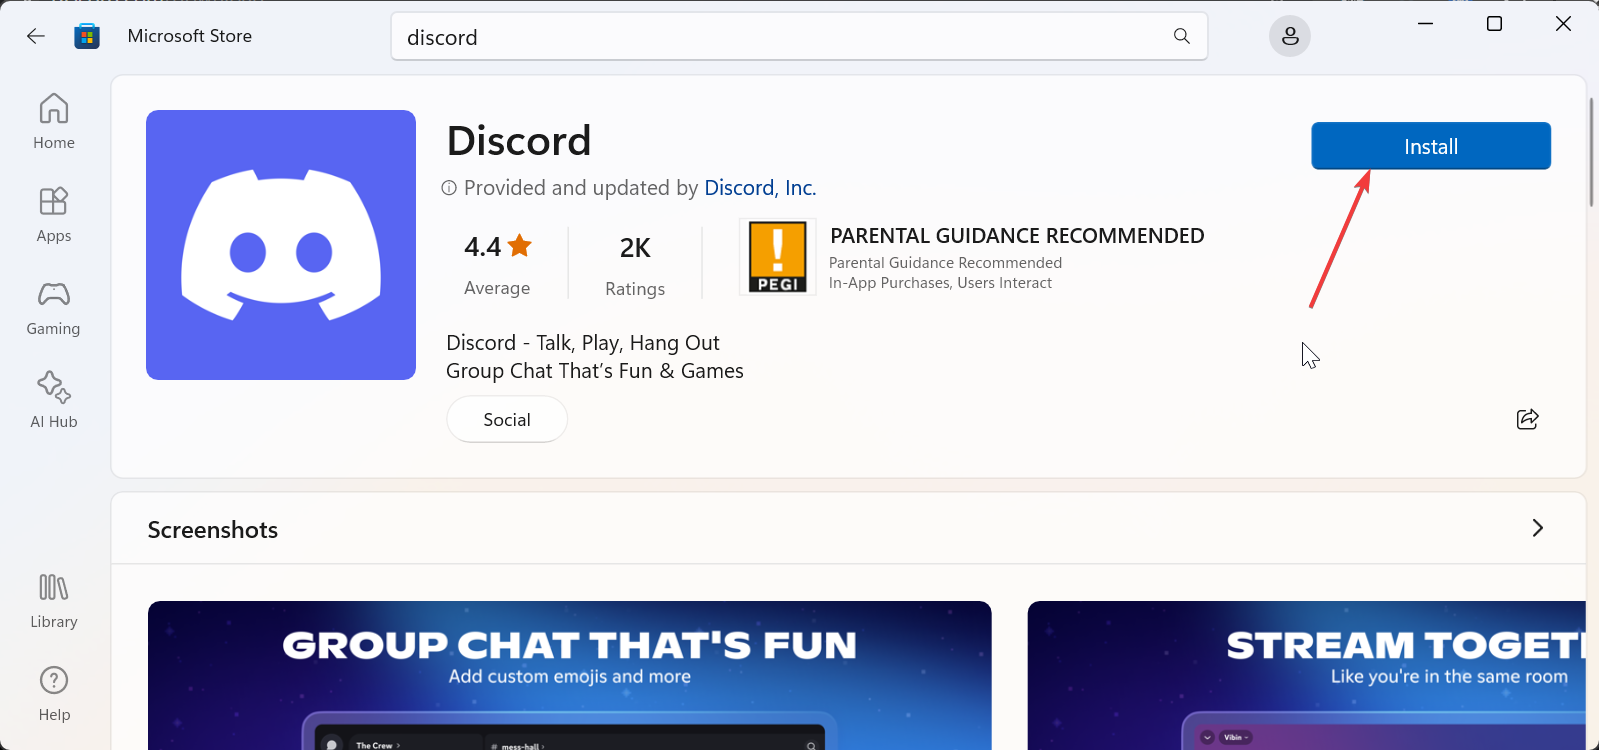
Task: Open the Apps section in the sidebar
Action: coord(54,214)
